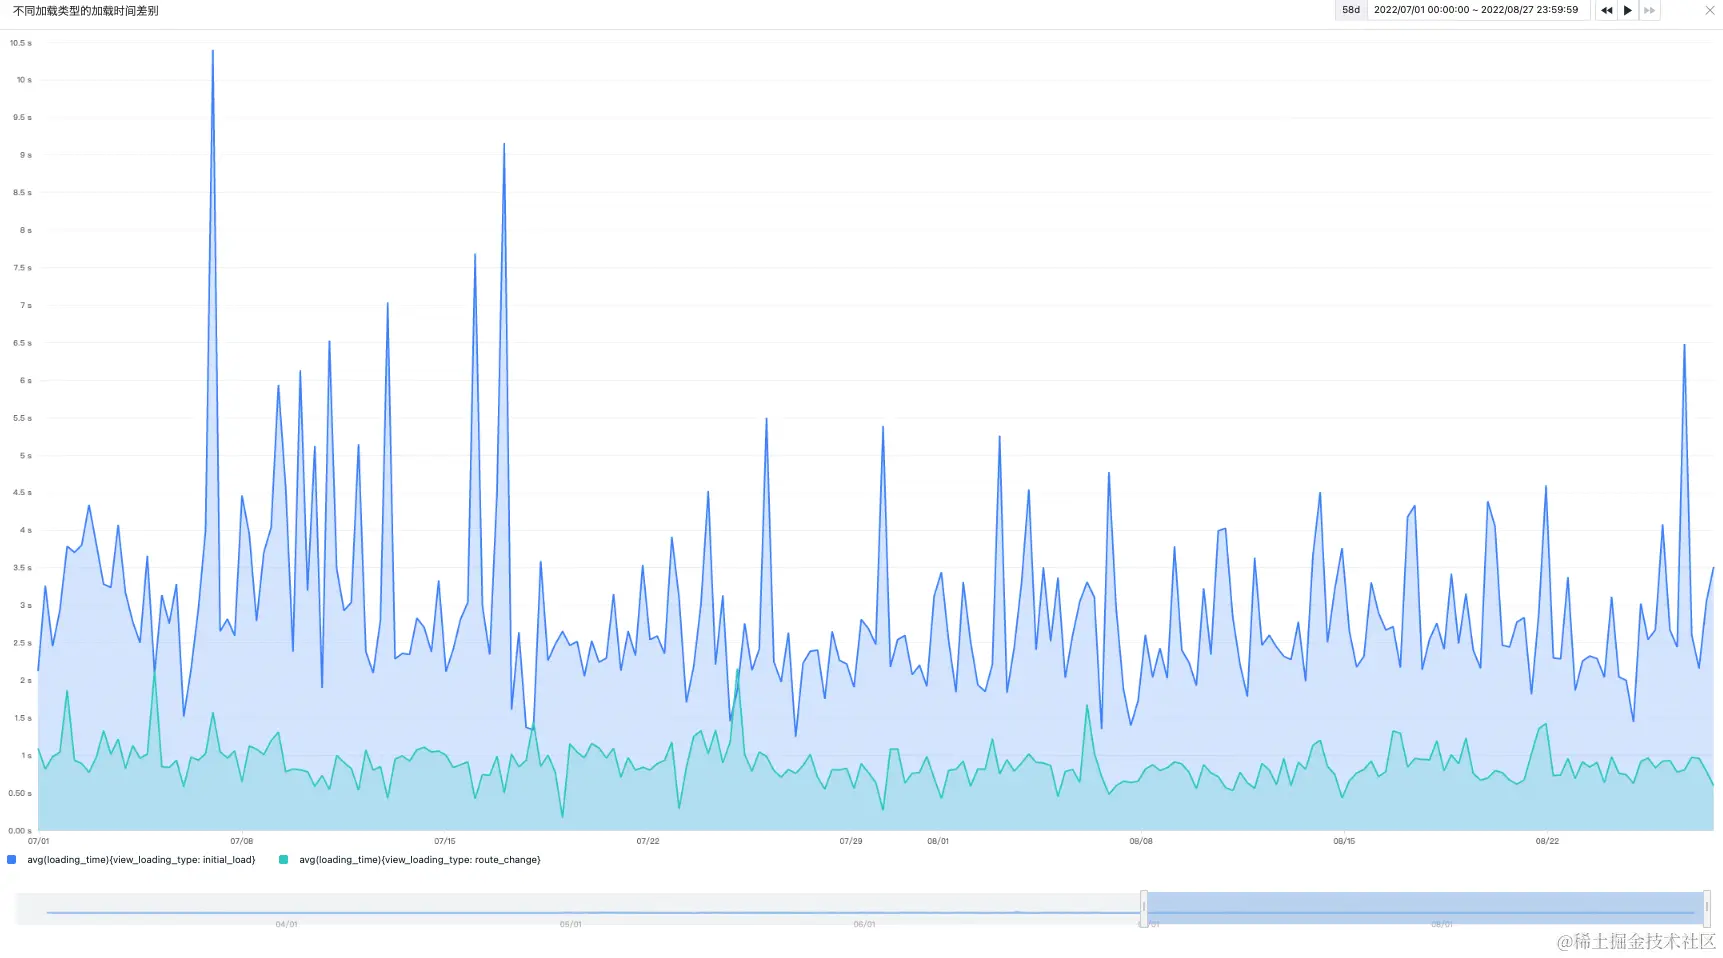
Task: Toggle the route_change series in the legend
Action: point(420,860)
